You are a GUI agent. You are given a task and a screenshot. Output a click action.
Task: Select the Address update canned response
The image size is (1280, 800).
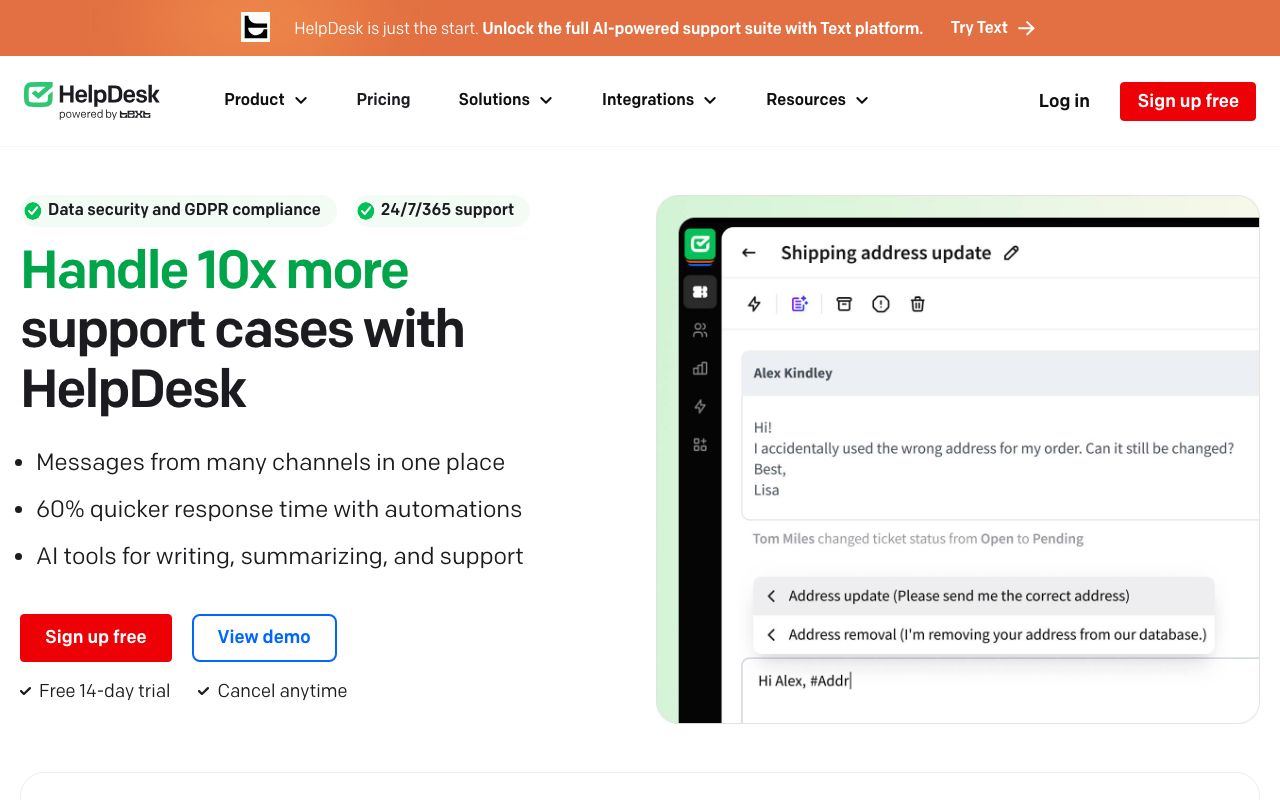tap(984, 596)
